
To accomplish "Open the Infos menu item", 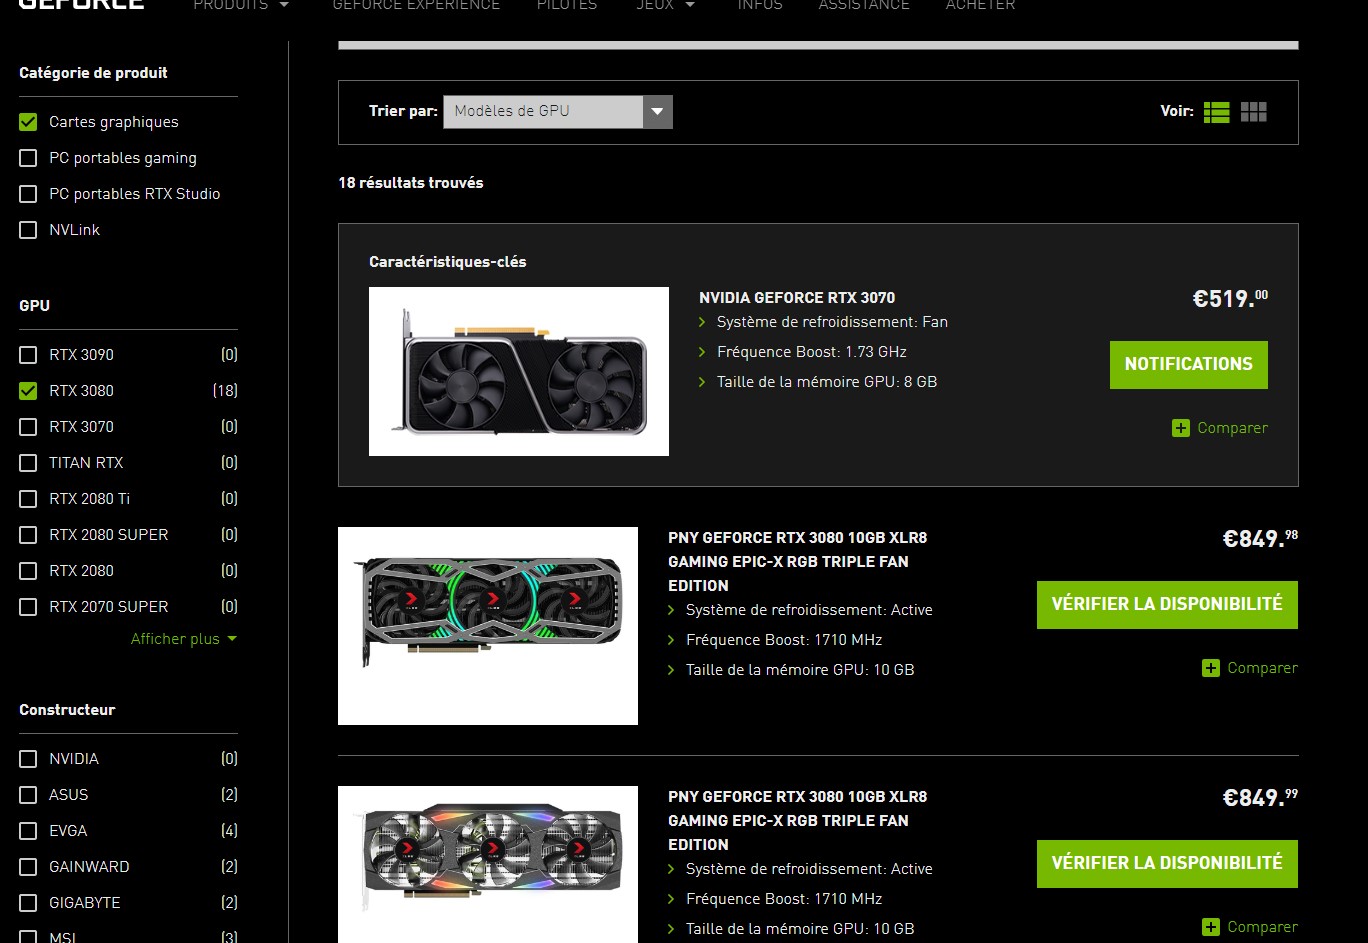I will click(760, 5).
